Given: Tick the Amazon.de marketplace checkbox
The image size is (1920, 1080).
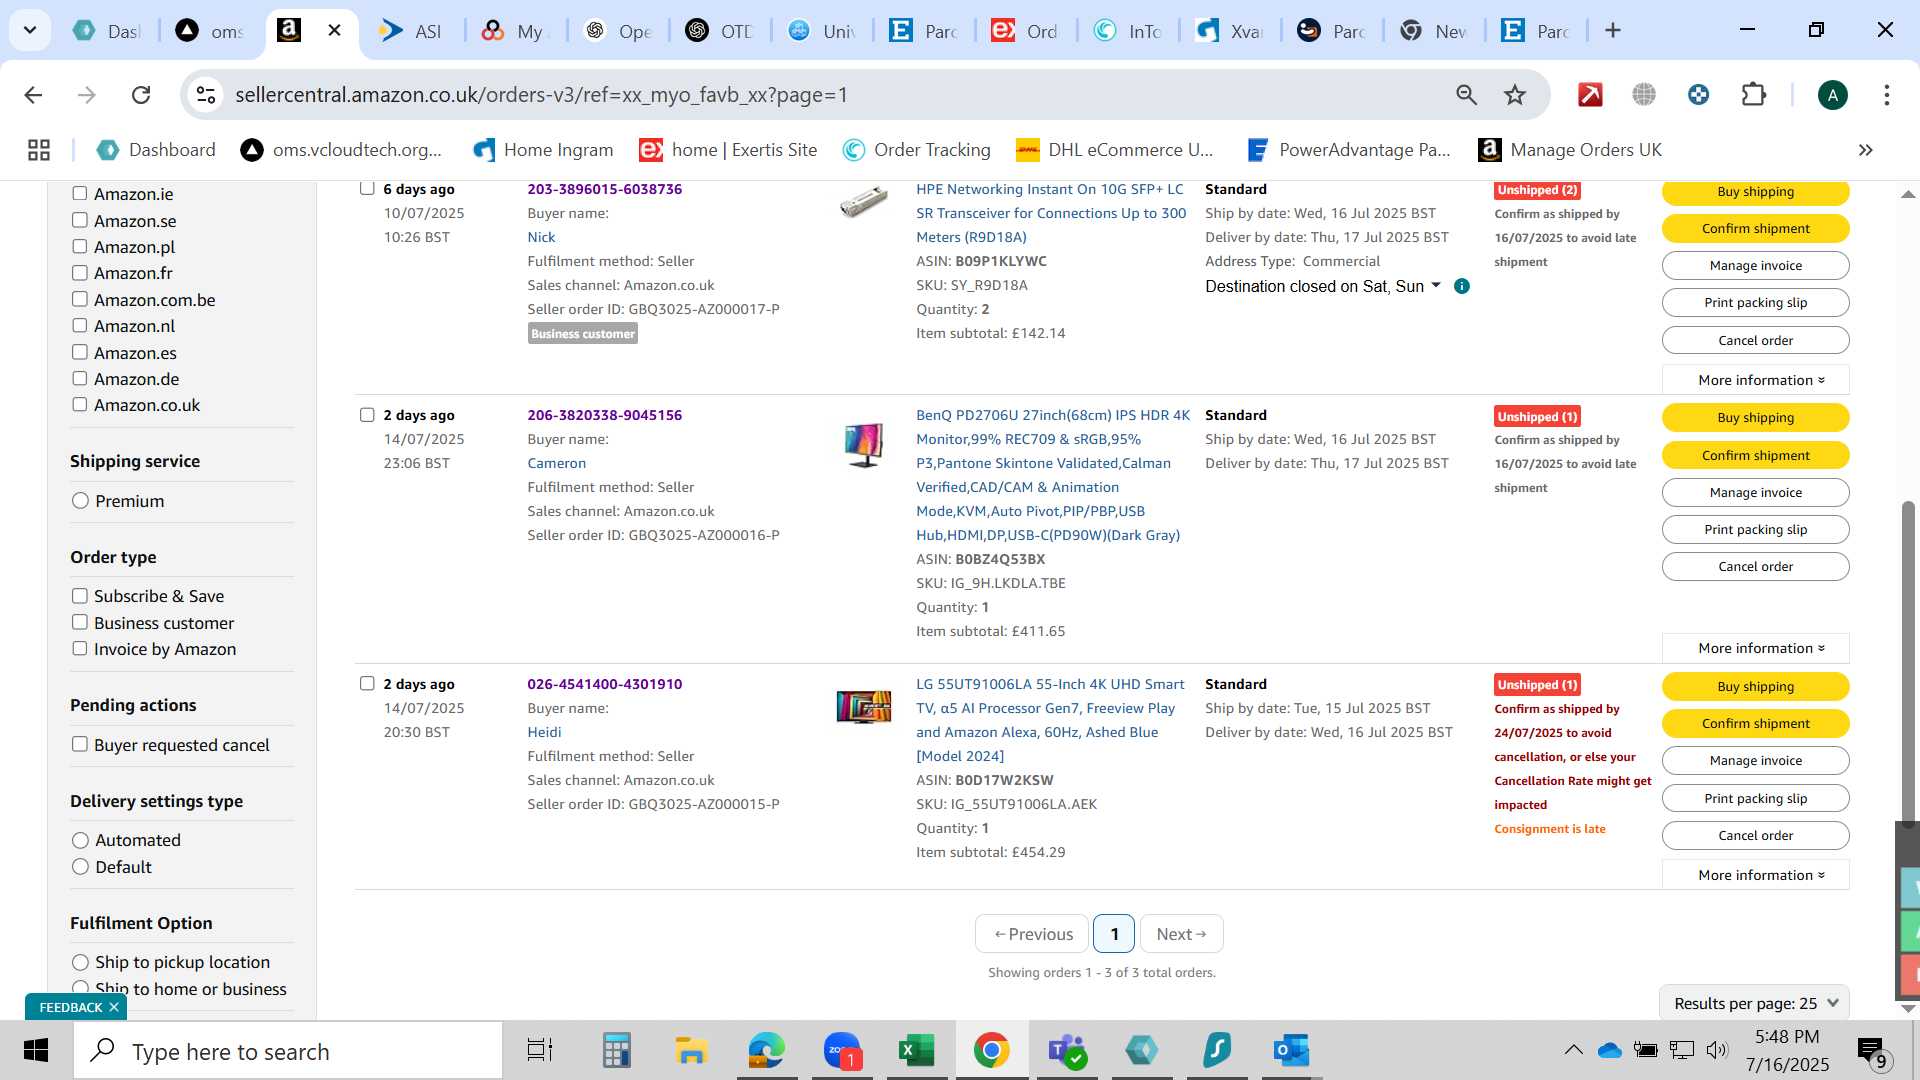Looking at the screenshot, I should pyautogui.click(x=80, y=378).
